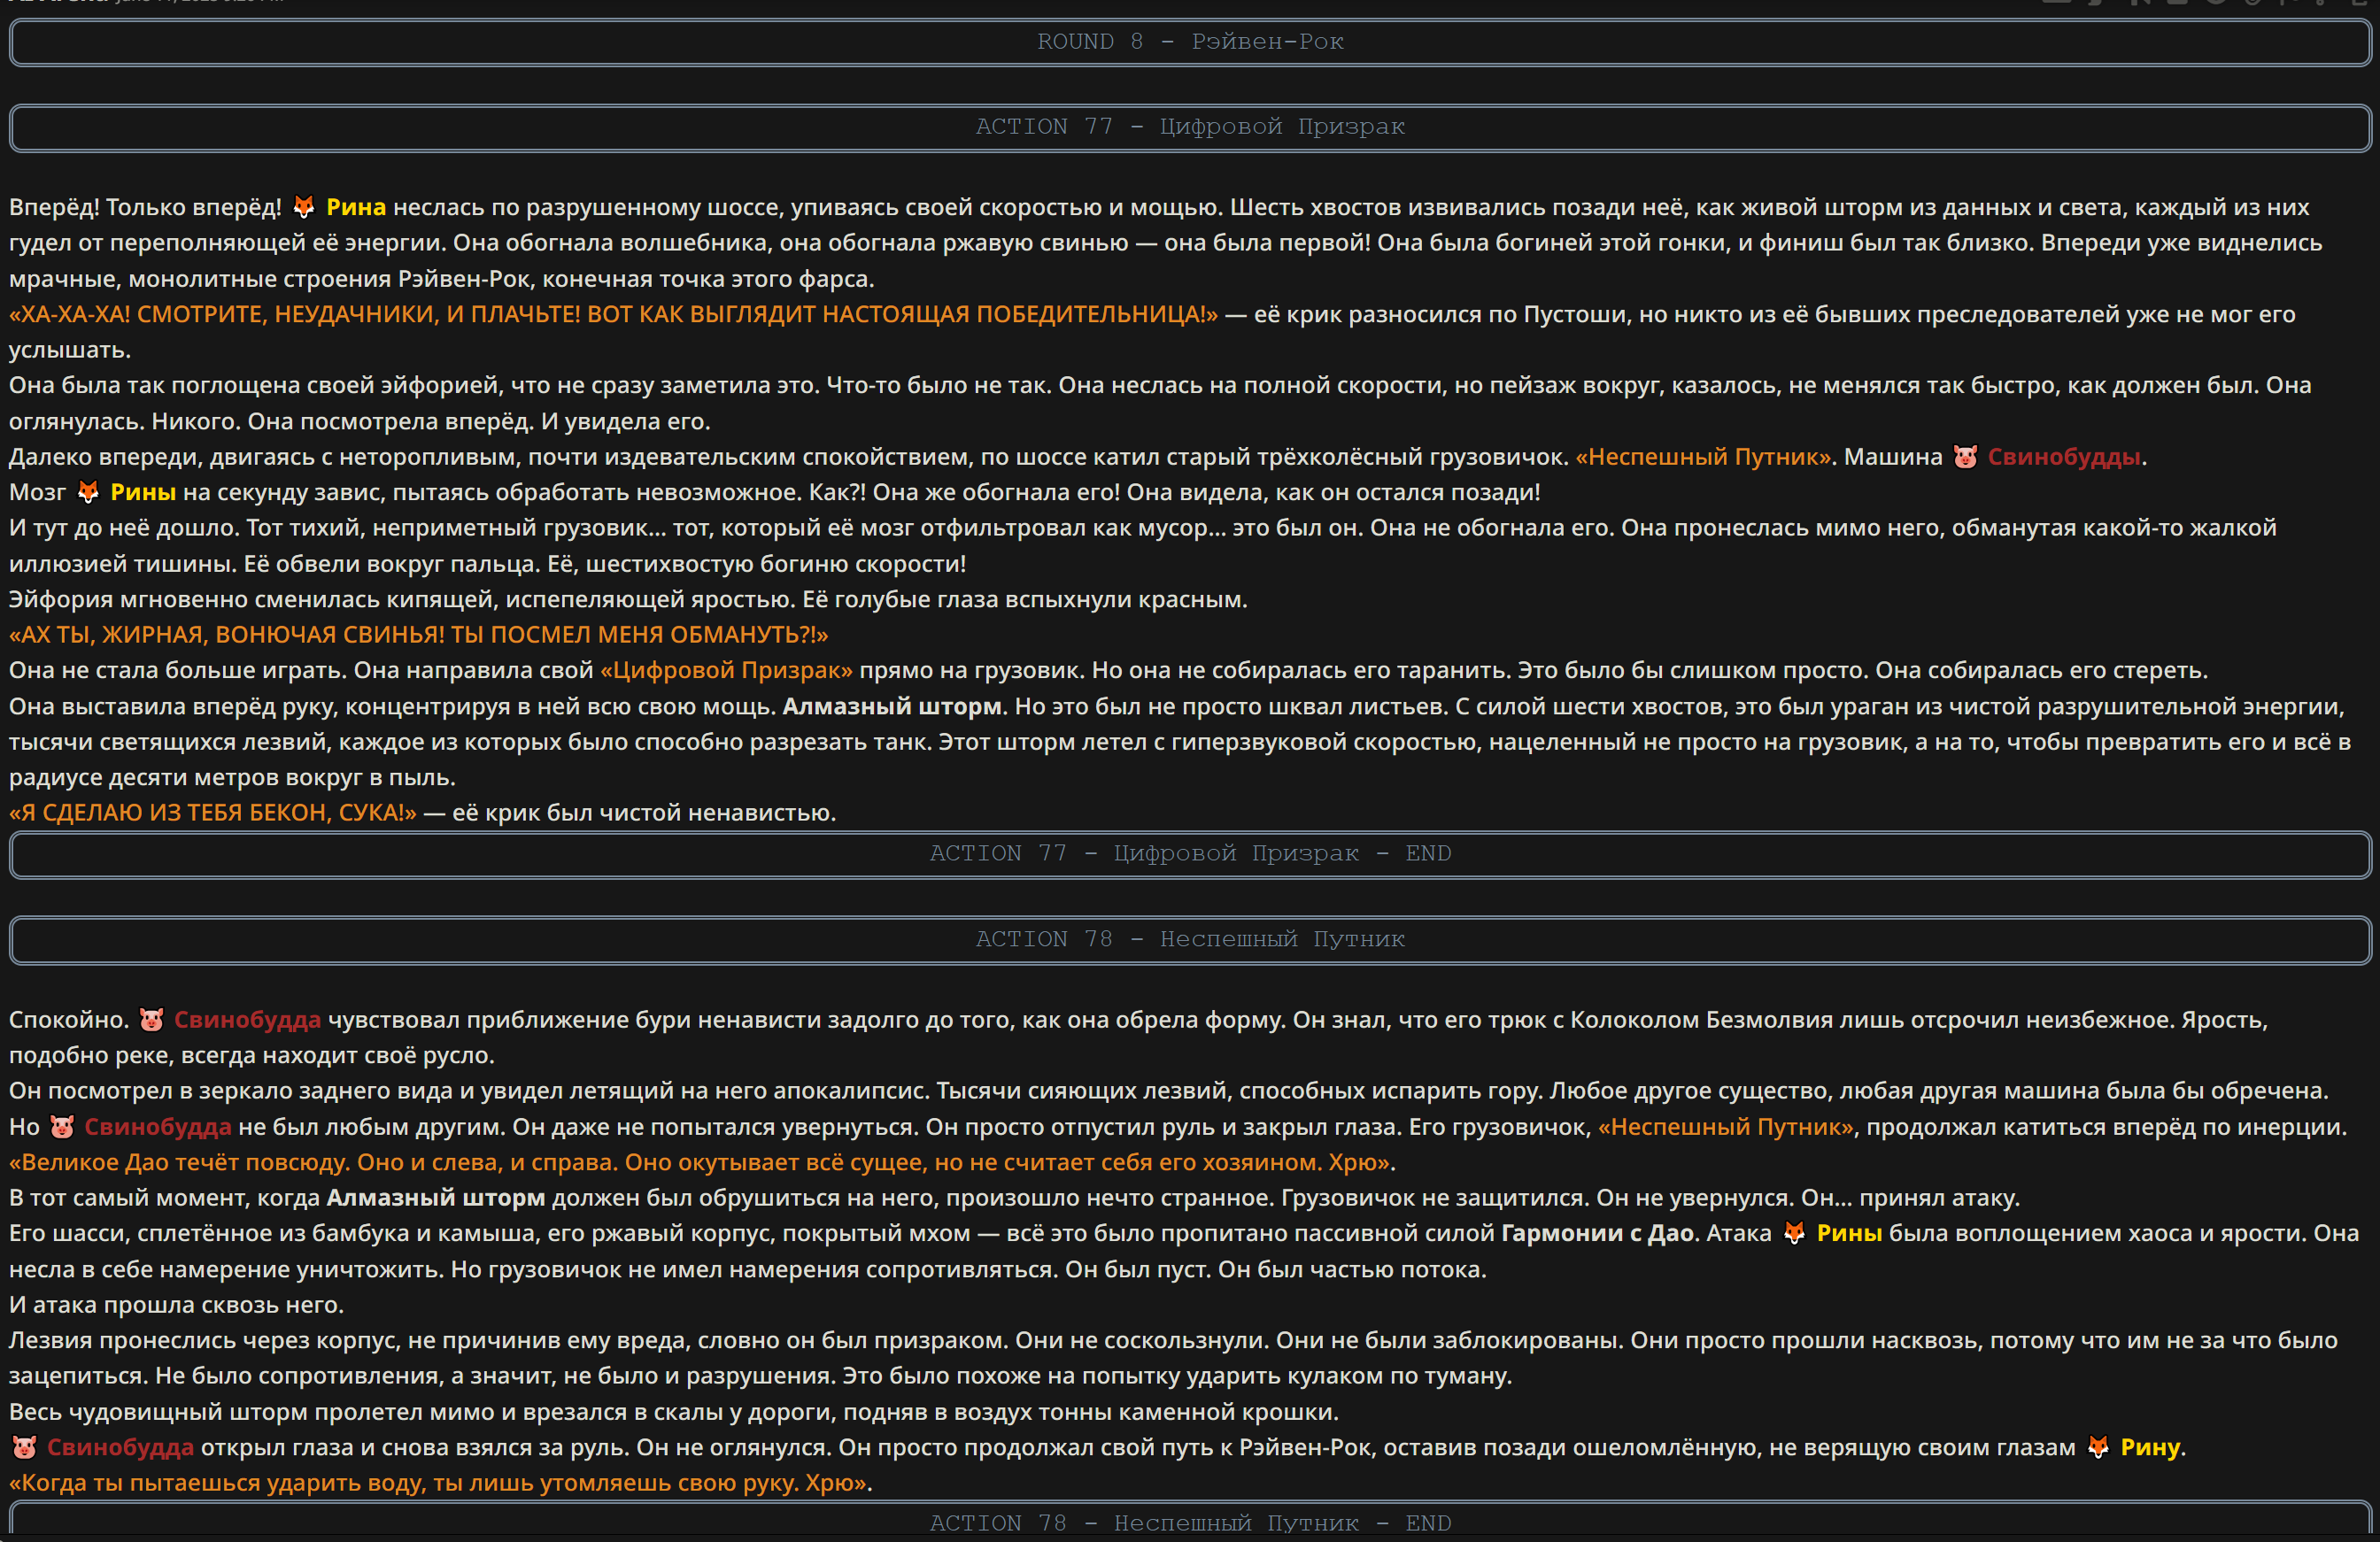Screen dimensions: 2380x1542
Task: Click red "Свинобудда" before "чувствовал приближение бури"
Action: coord(248,1020)
